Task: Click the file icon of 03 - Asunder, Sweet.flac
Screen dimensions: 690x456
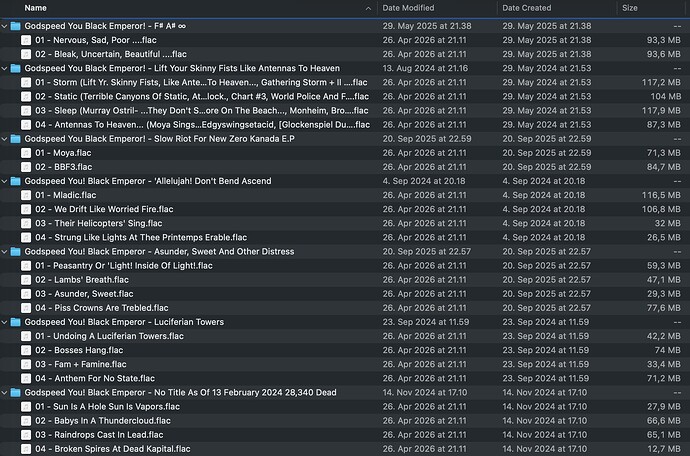Action: click(x=26, y=294)
